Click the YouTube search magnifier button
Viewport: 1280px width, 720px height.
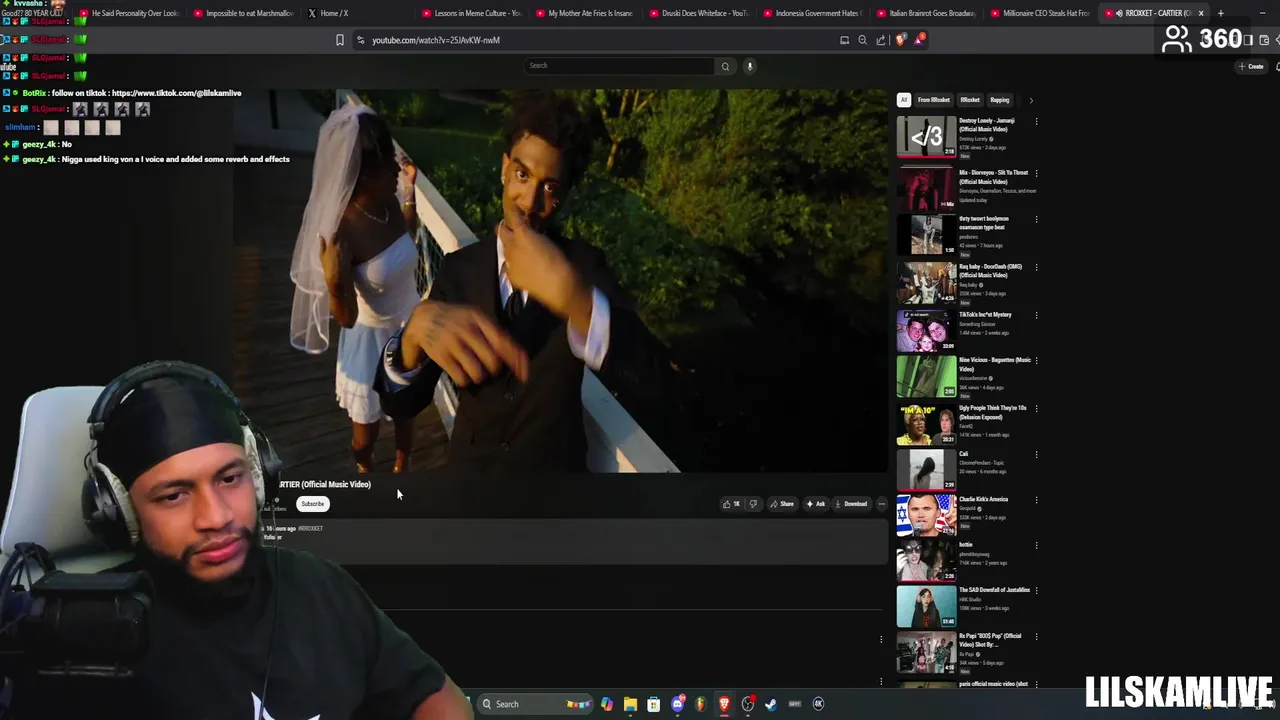[x=725, y=66]
